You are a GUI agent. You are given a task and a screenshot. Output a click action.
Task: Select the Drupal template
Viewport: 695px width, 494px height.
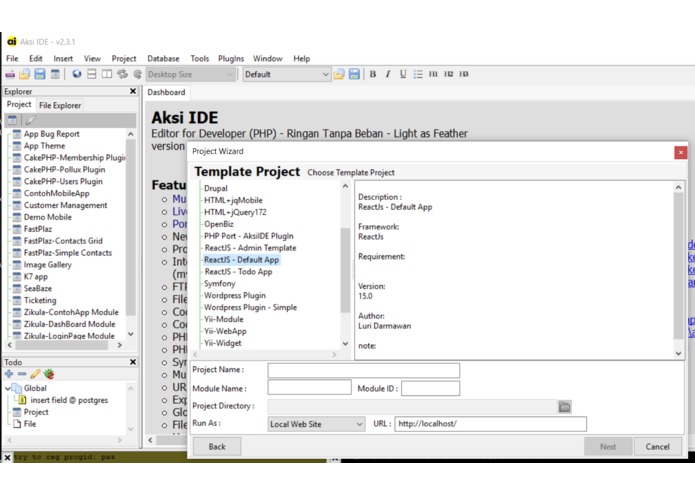tap(215, 188)
